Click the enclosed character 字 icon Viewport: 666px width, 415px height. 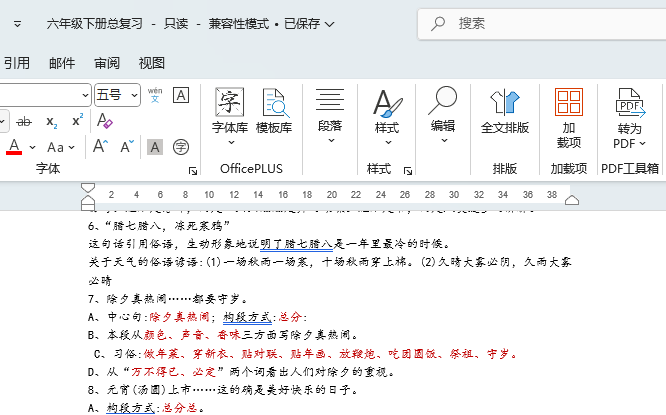tap(181, 147)
